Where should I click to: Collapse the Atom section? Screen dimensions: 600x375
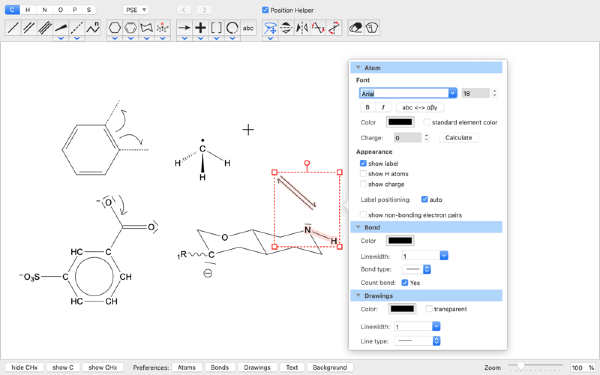358,68
